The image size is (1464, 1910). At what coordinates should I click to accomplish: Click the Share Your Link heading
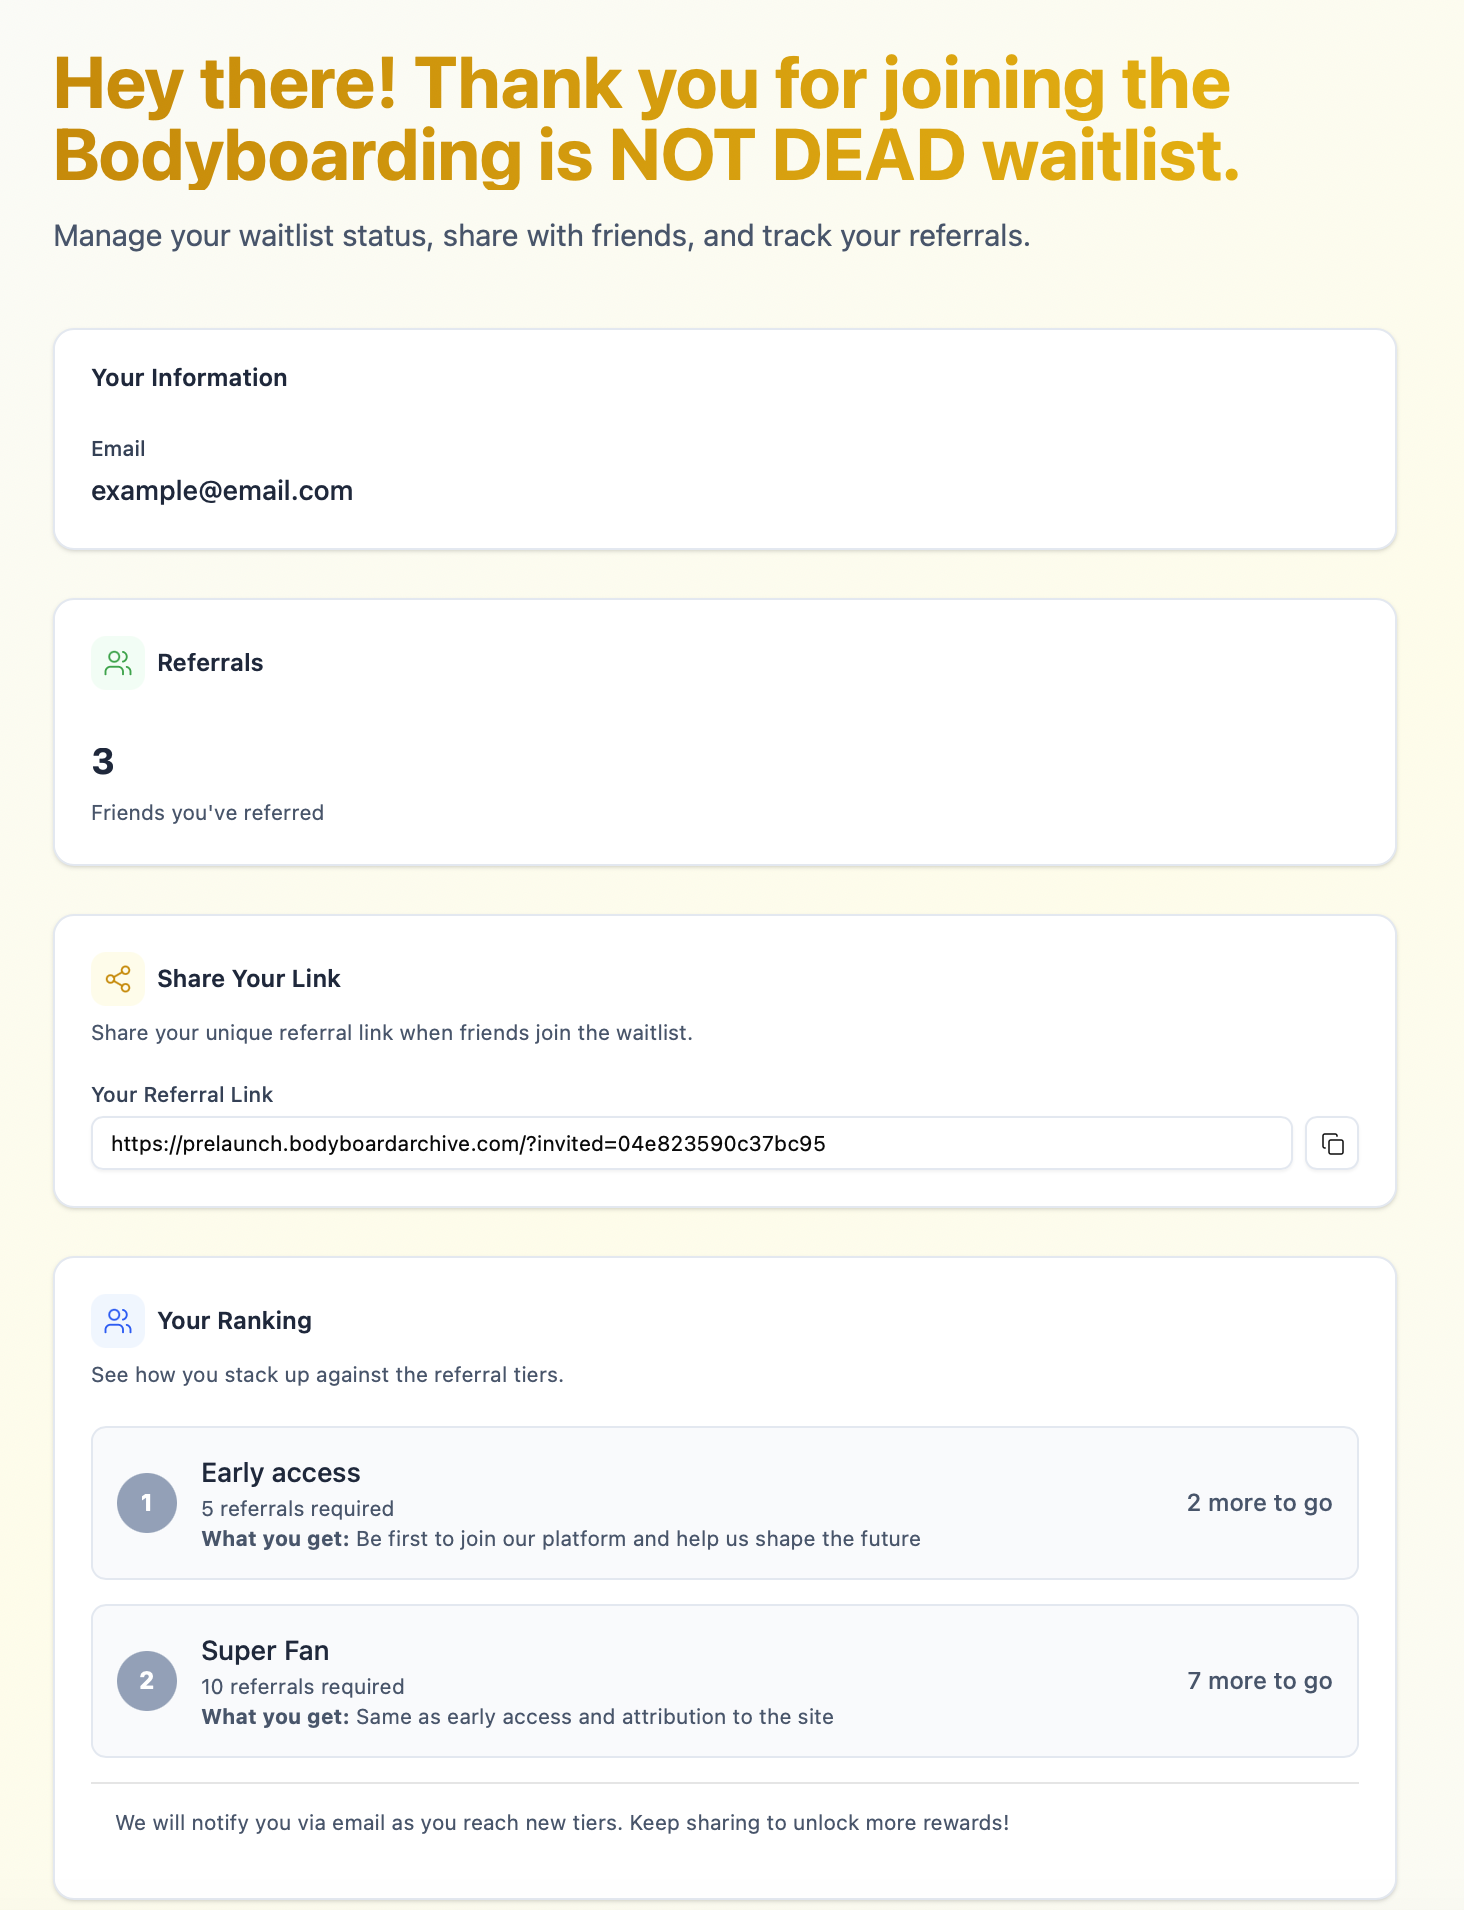(249, 979)
